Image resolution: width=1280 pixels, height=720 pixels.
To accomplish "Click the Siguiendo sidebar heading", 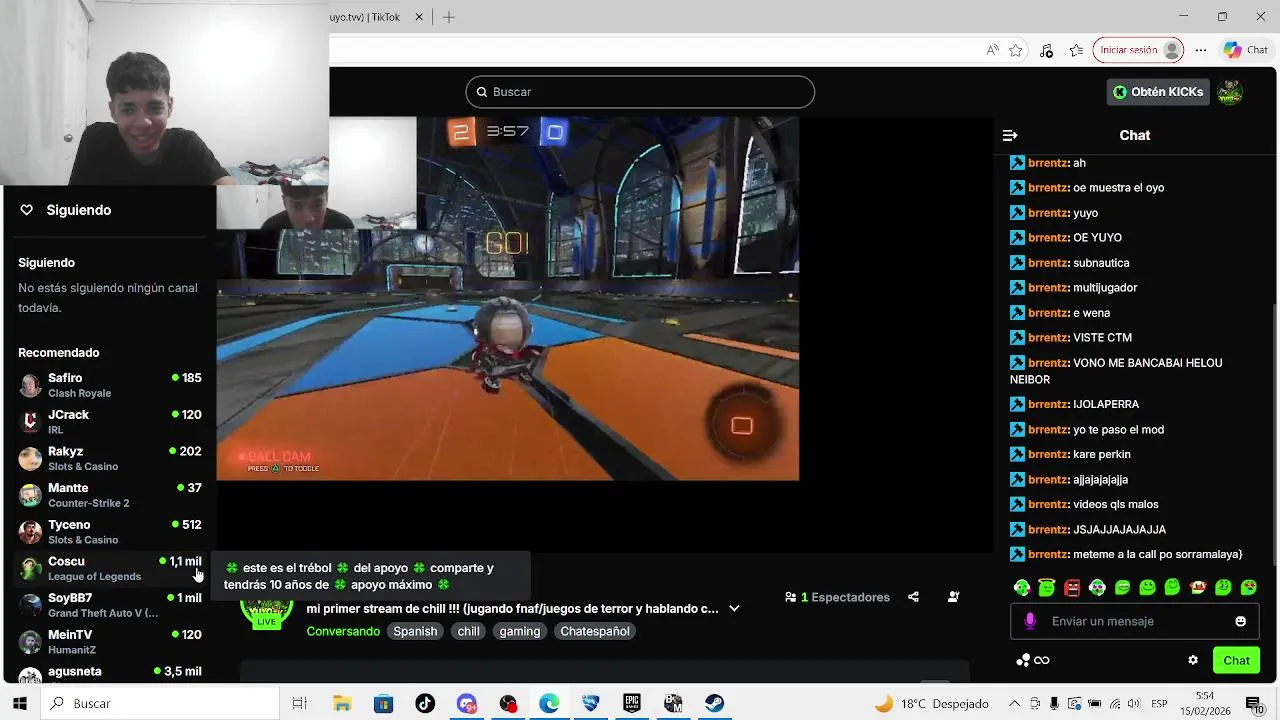I will point(46,263).
